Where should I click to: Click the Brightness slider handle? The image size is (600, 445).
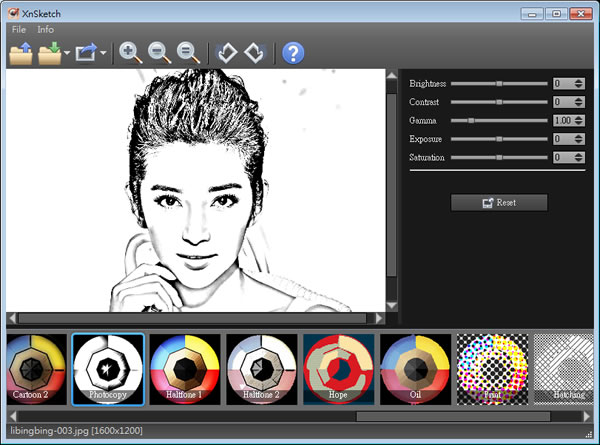click(x=499, y=84)
